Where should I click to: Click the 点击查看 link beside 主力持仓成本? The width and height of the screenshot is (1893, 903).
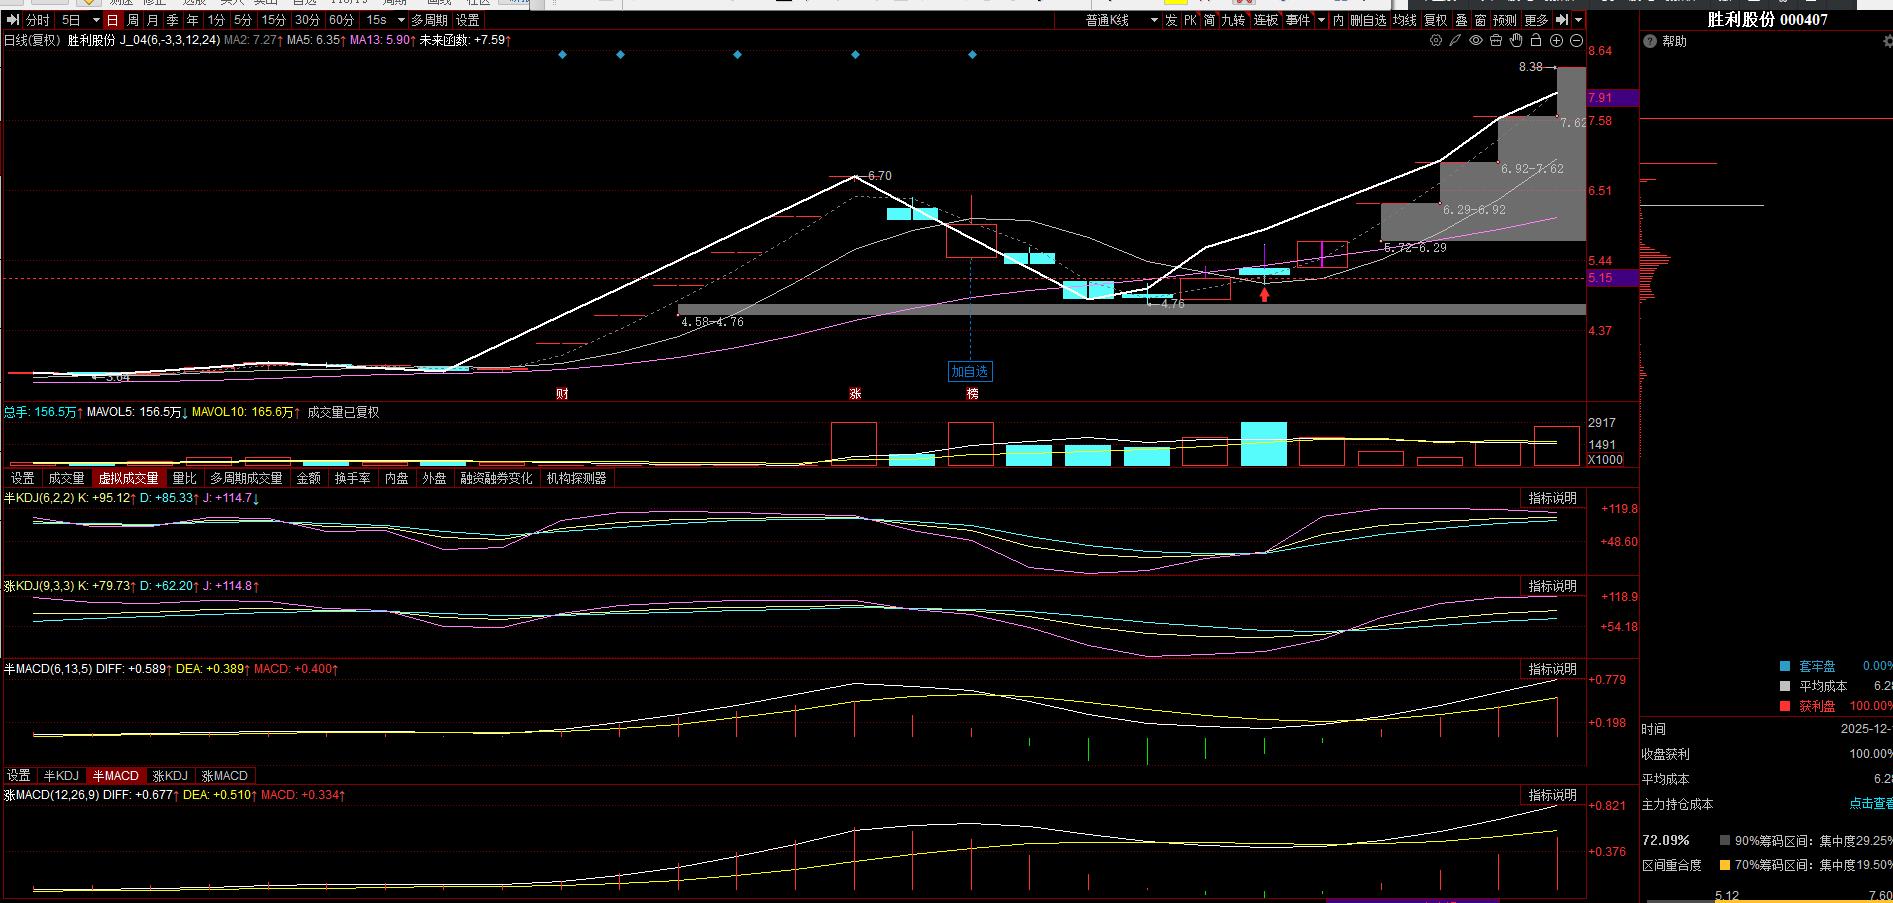point(1870,804)
